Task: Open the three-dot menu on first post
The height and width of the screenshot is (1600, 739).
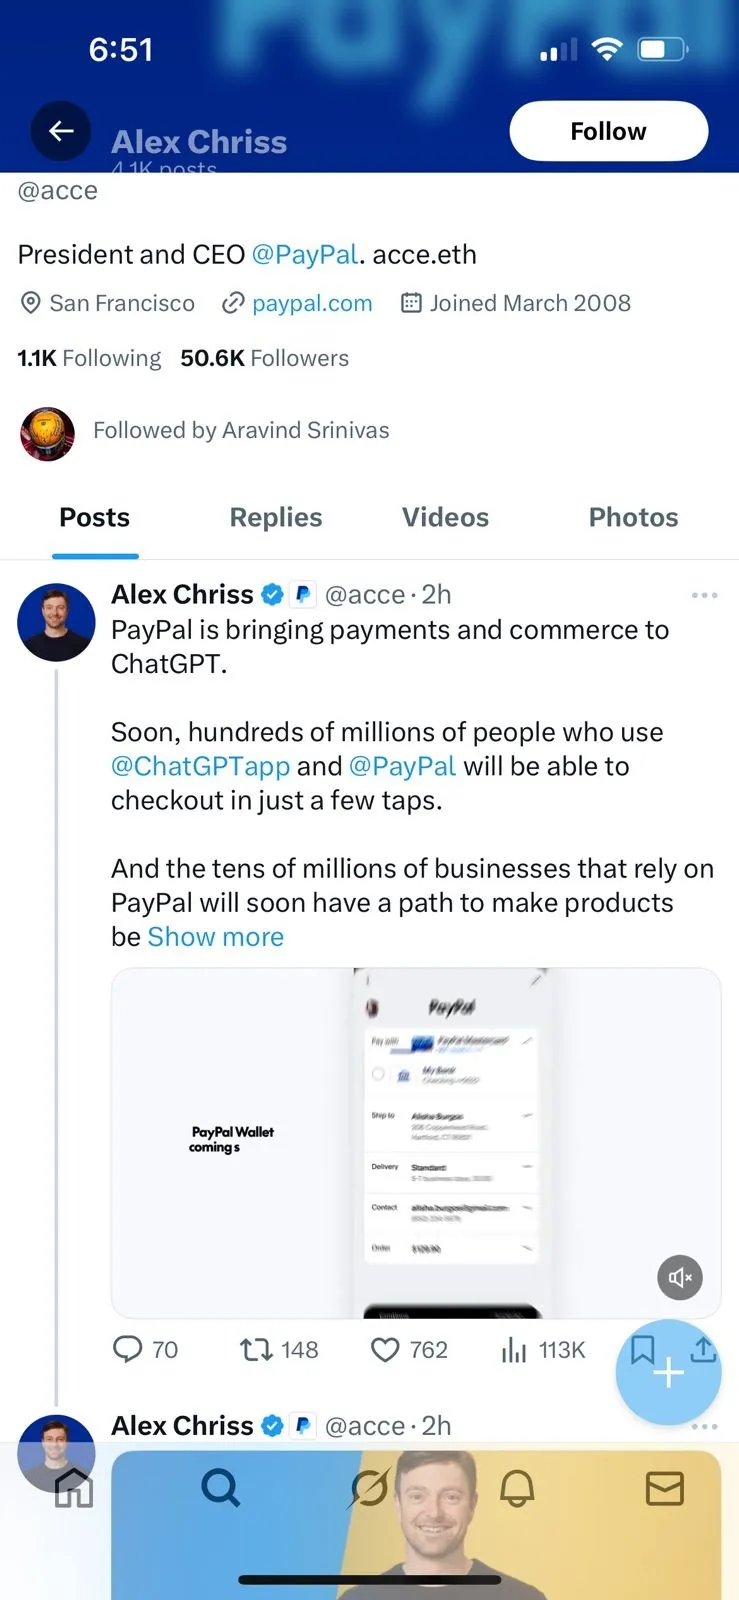Action: tap(704, 595)
